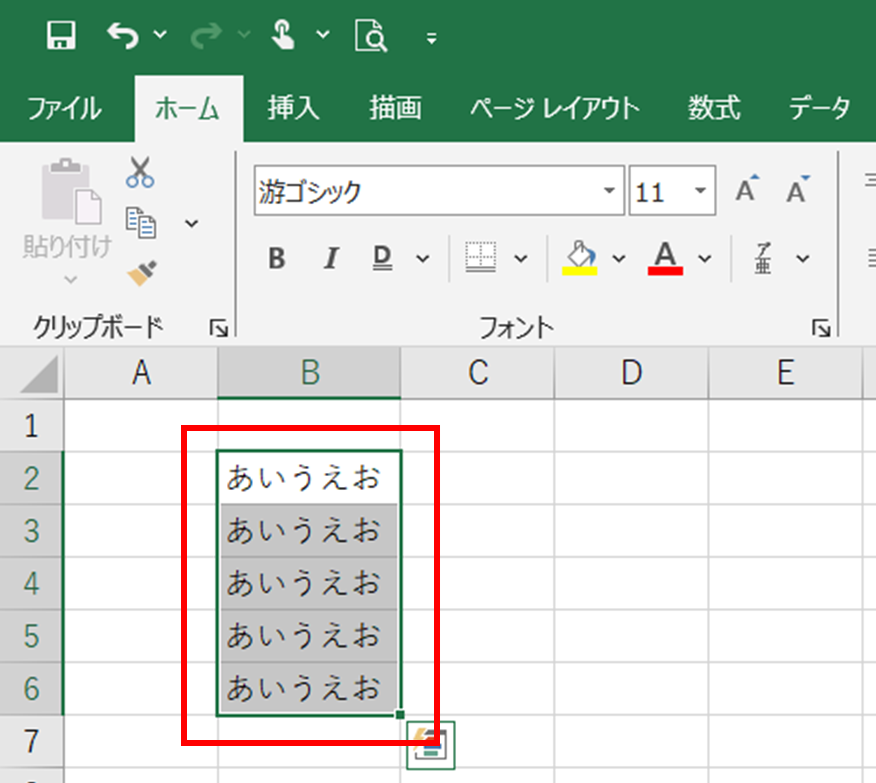Screen dimensions: 876x783
Task: Increase font size with the larger A icon
Action: (x=746, y=190)
